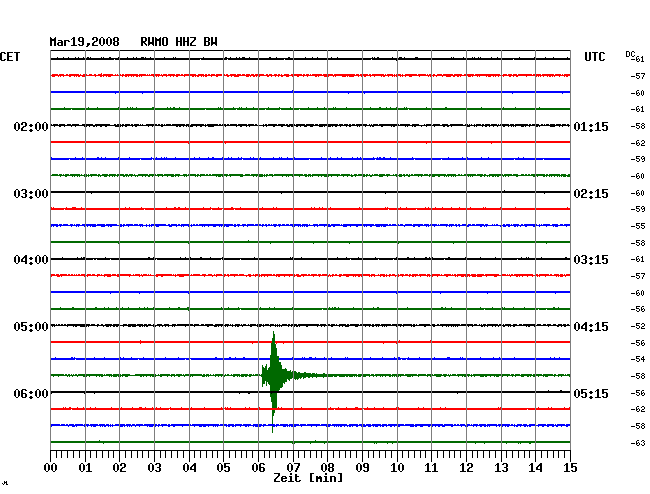Viewport: 650px width, 494px height.
Task: Select minute tick label 09 on axis
Action: pos(362,468)
